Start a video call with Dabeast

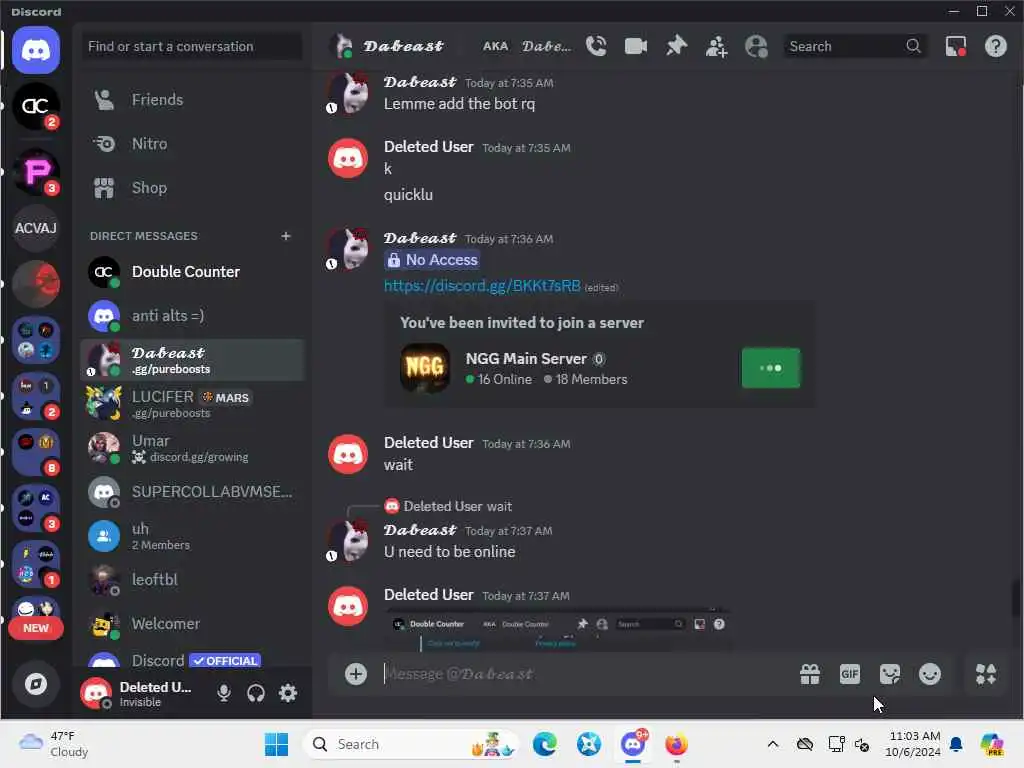coord(636,46)
